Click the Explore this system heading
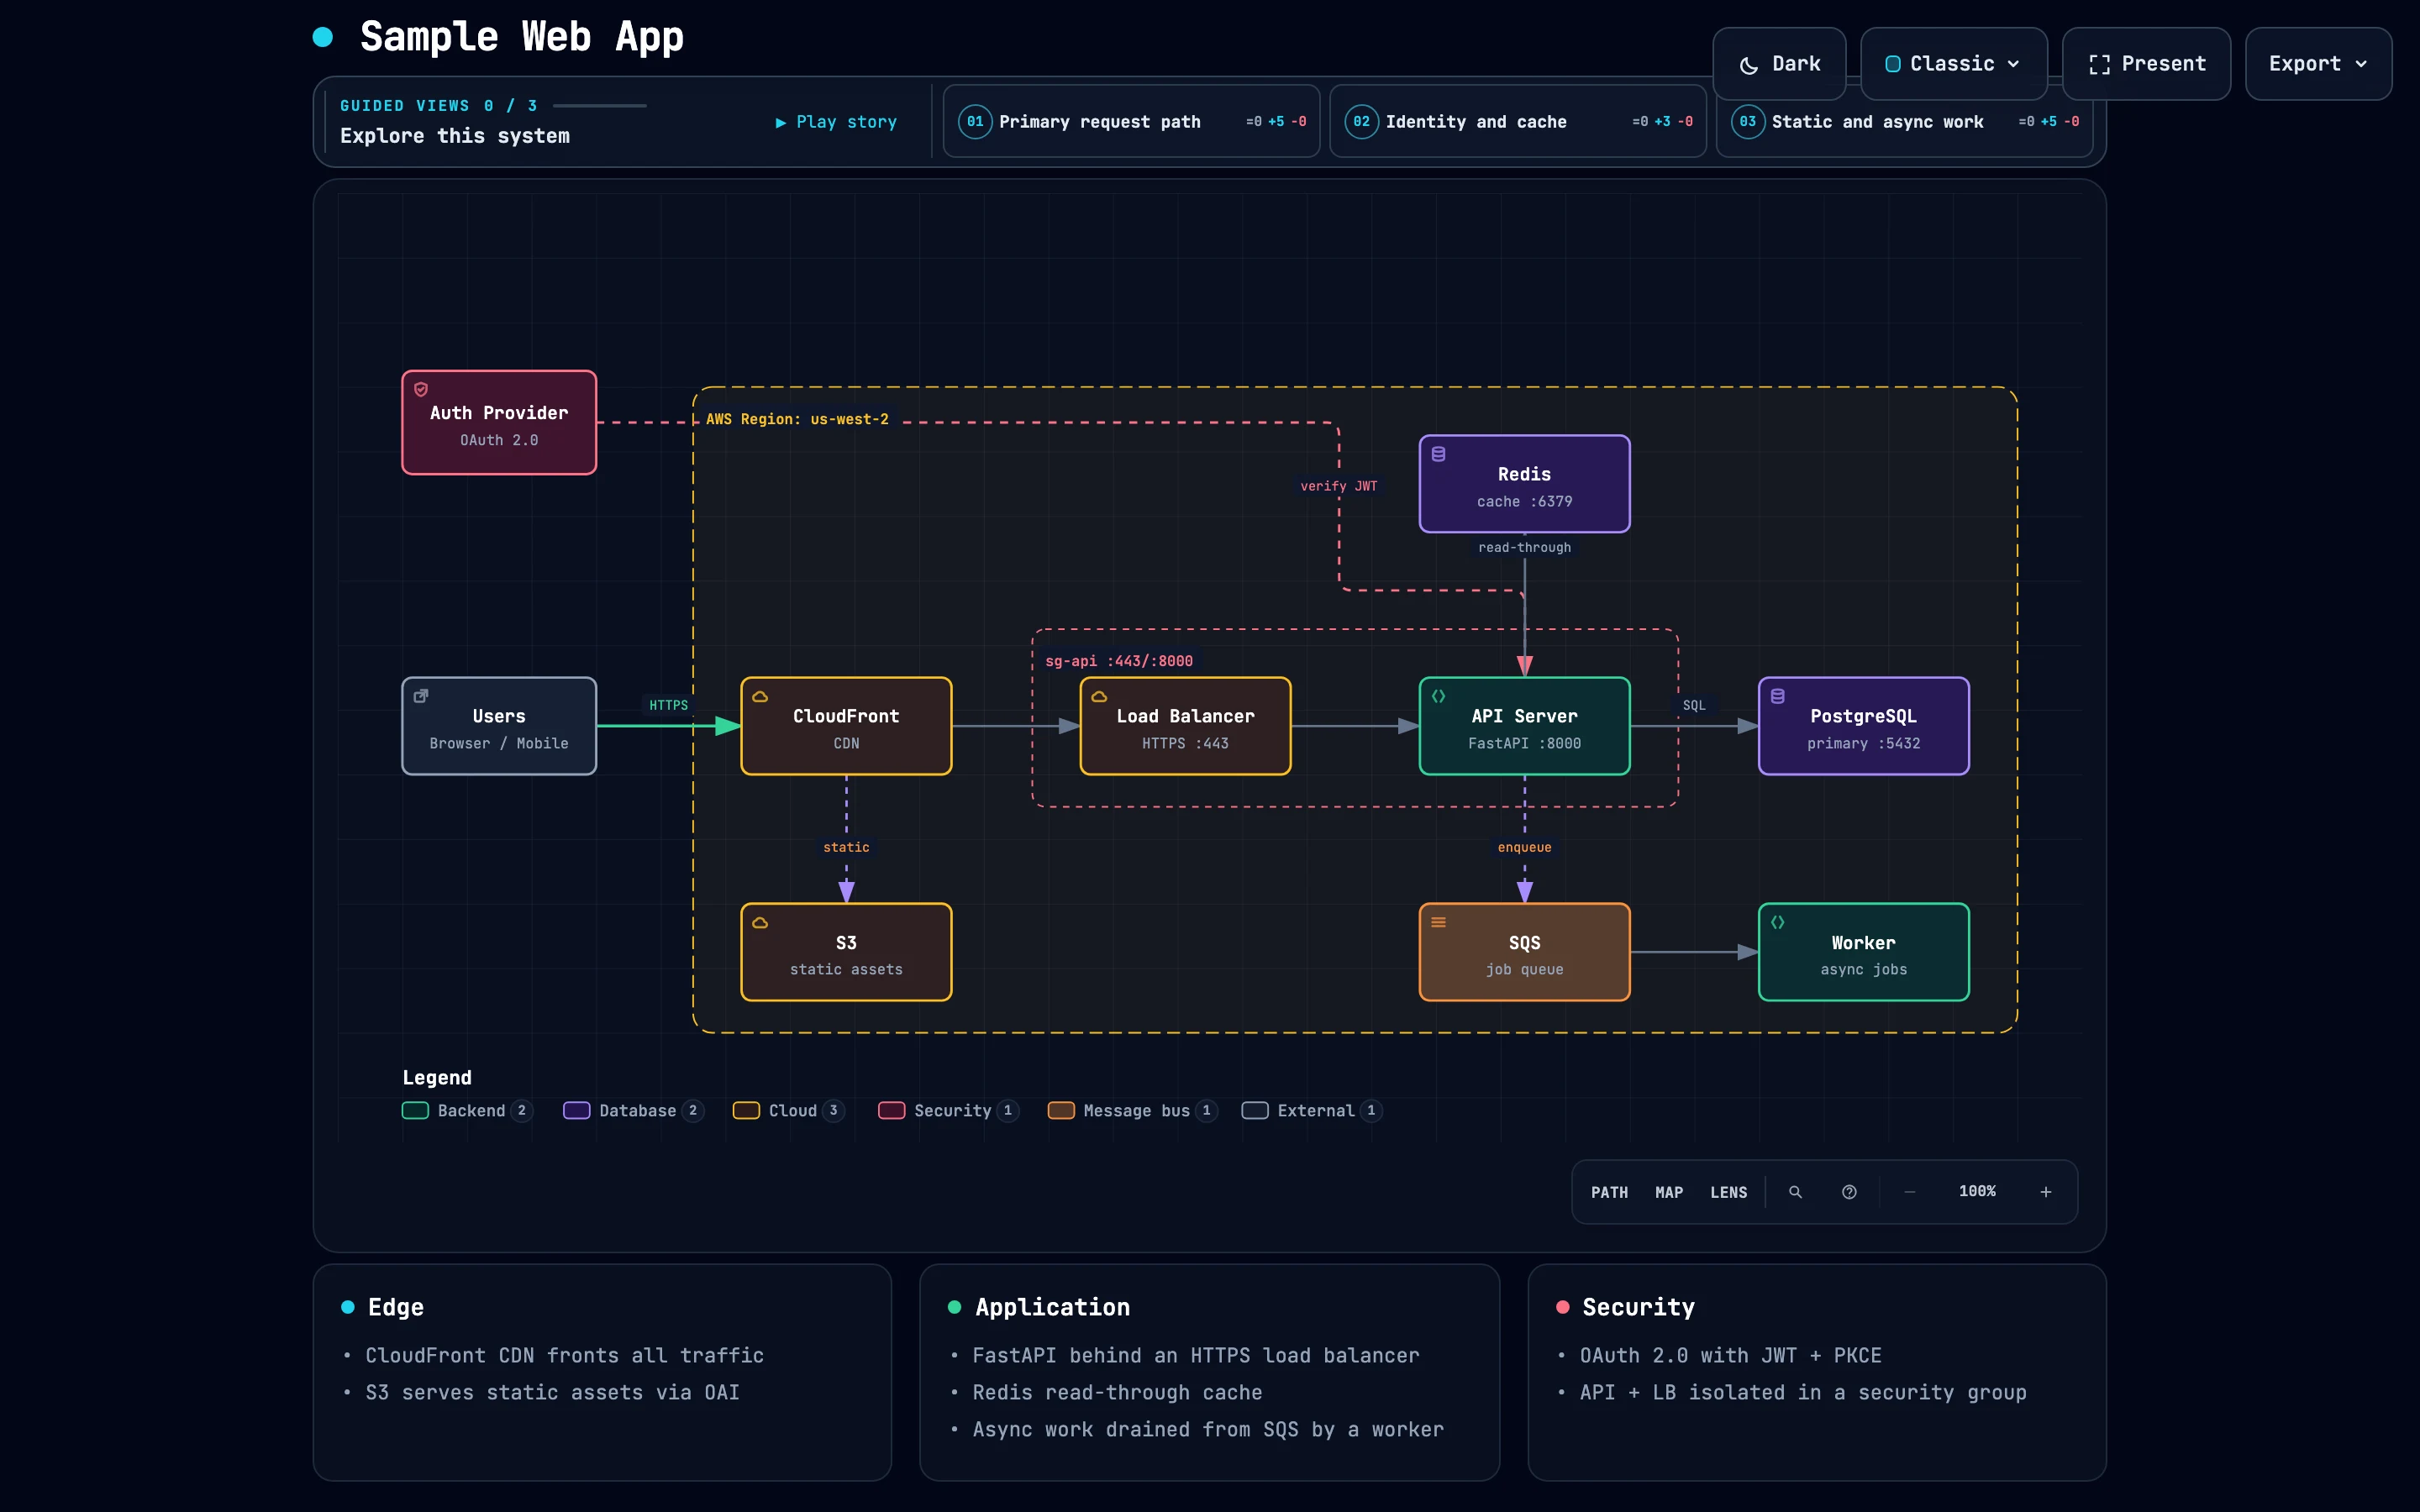The width and height of the screenshot is (2420, 1512). click(455, 136)
